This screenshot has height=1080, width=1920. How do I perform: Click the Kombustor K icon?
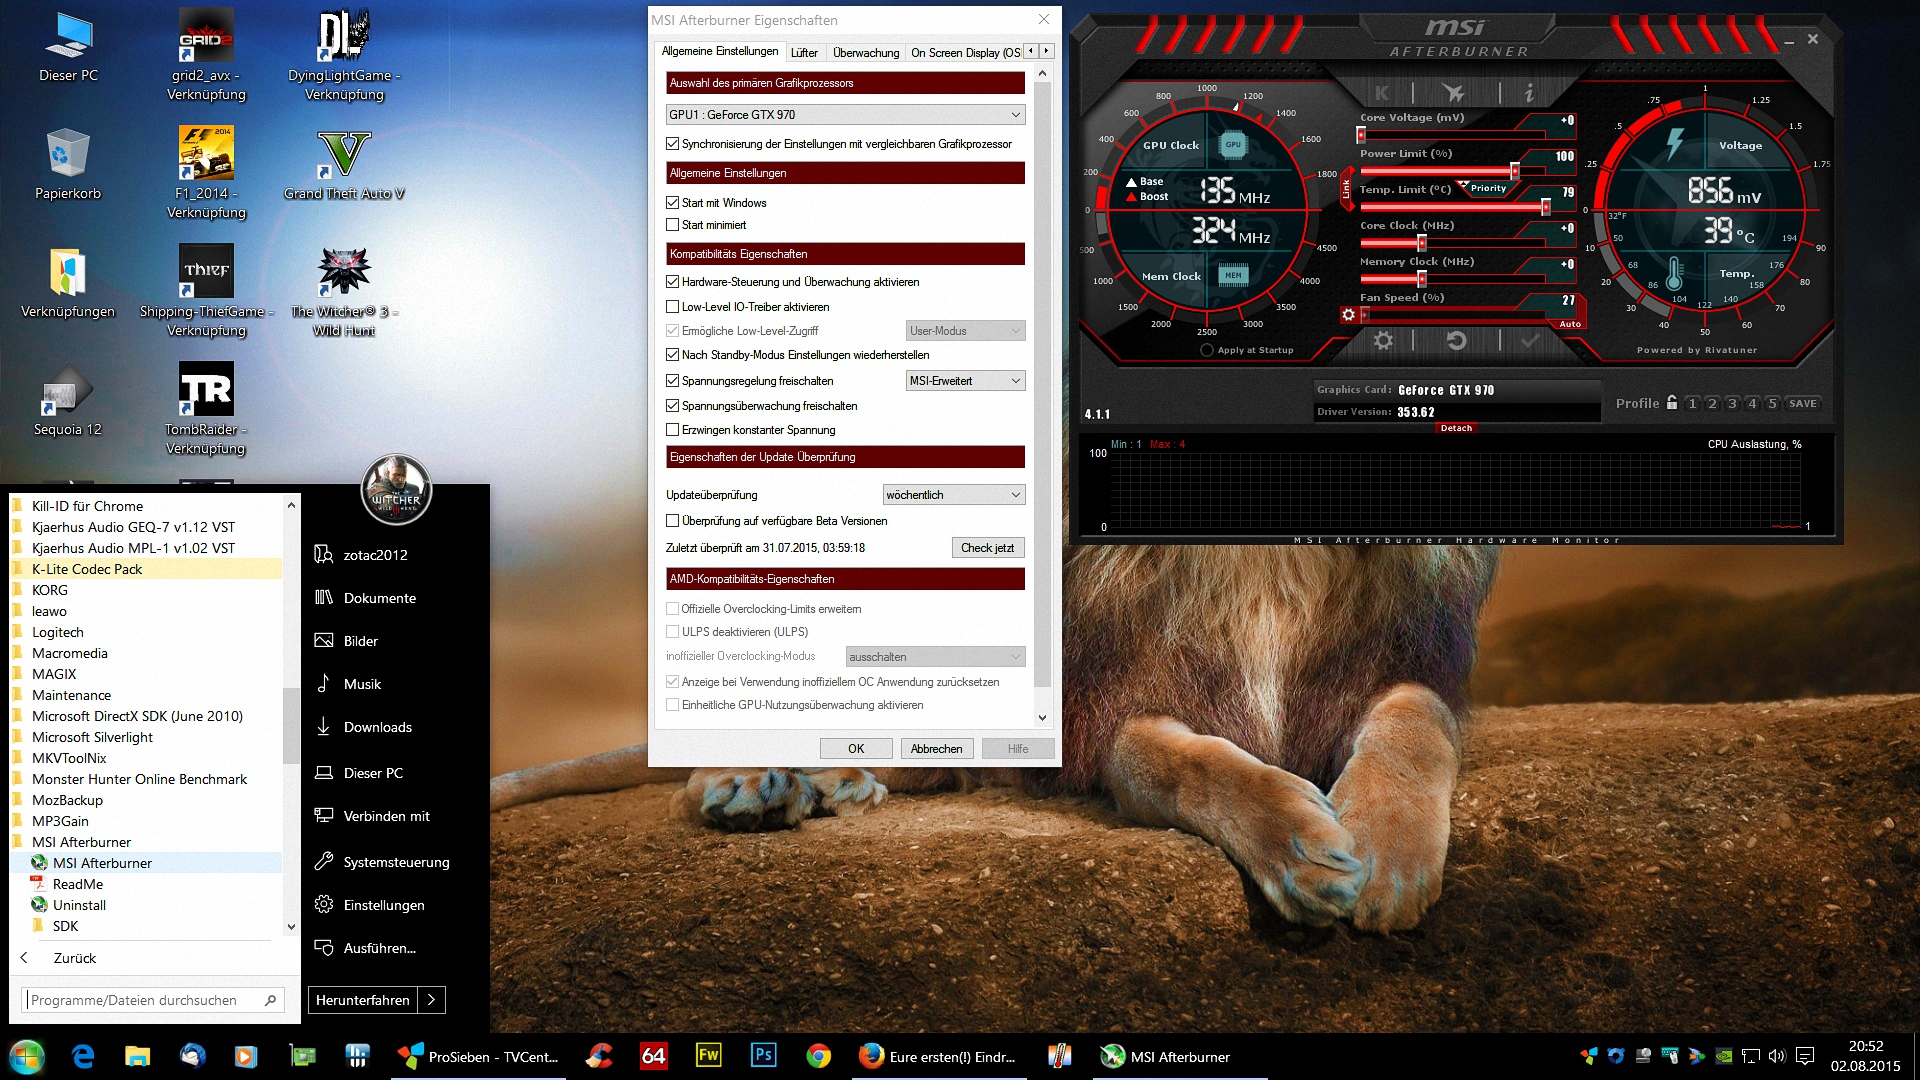(1382, 93)
